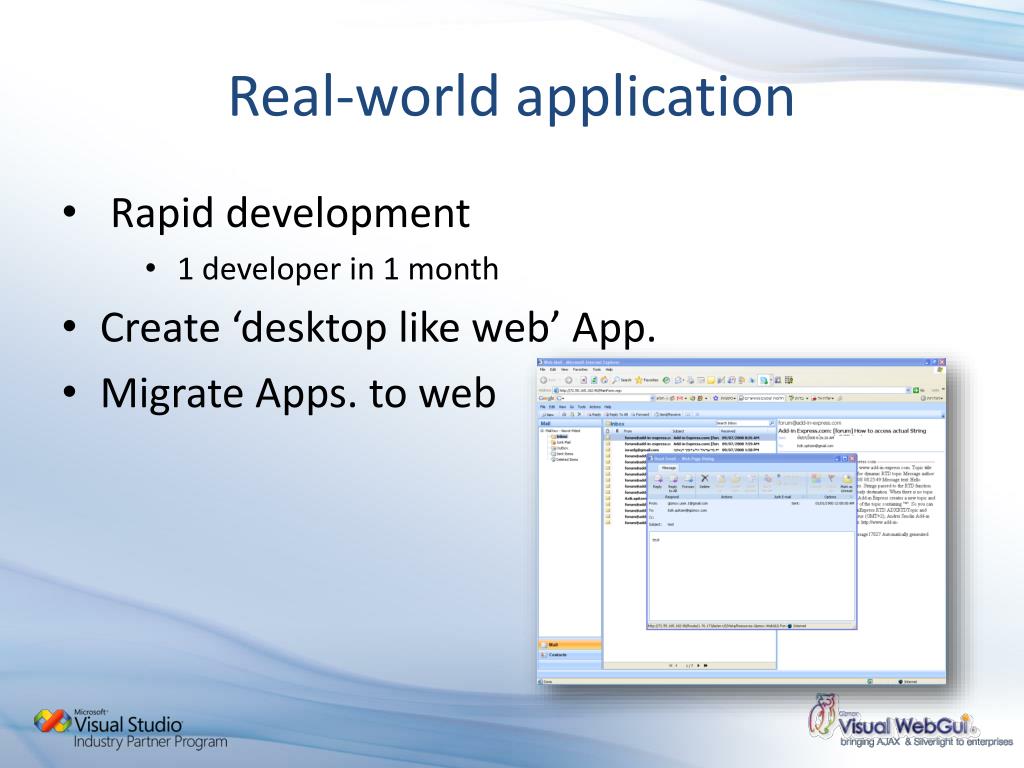Screen dimensions: 1024x768
Task: Click the embedded web mail screenshot thumbnail
Action: (x=741, y=521)
